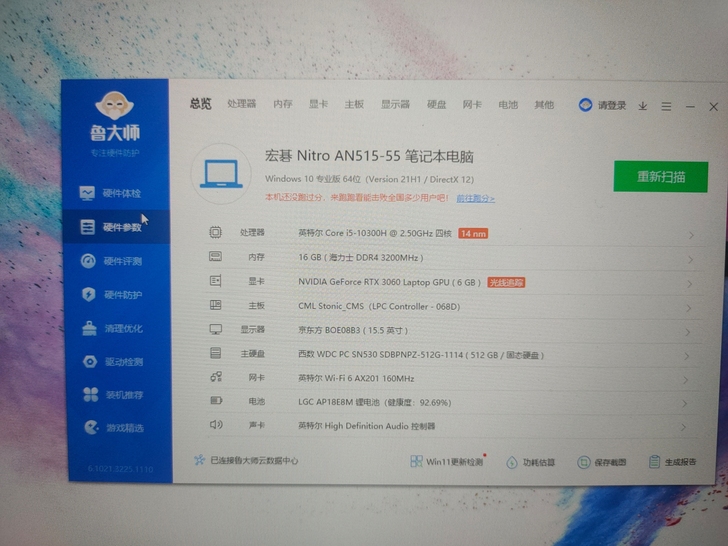Screen dimensions: 728x546
Task: Click the High Definition Audio text
Action: coord(366,426)
